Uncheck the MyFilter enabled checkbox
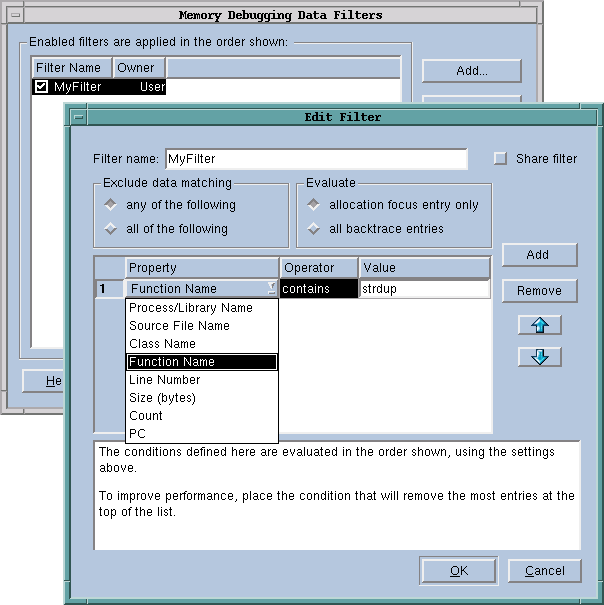604x605 pixels. coord(41,87)
